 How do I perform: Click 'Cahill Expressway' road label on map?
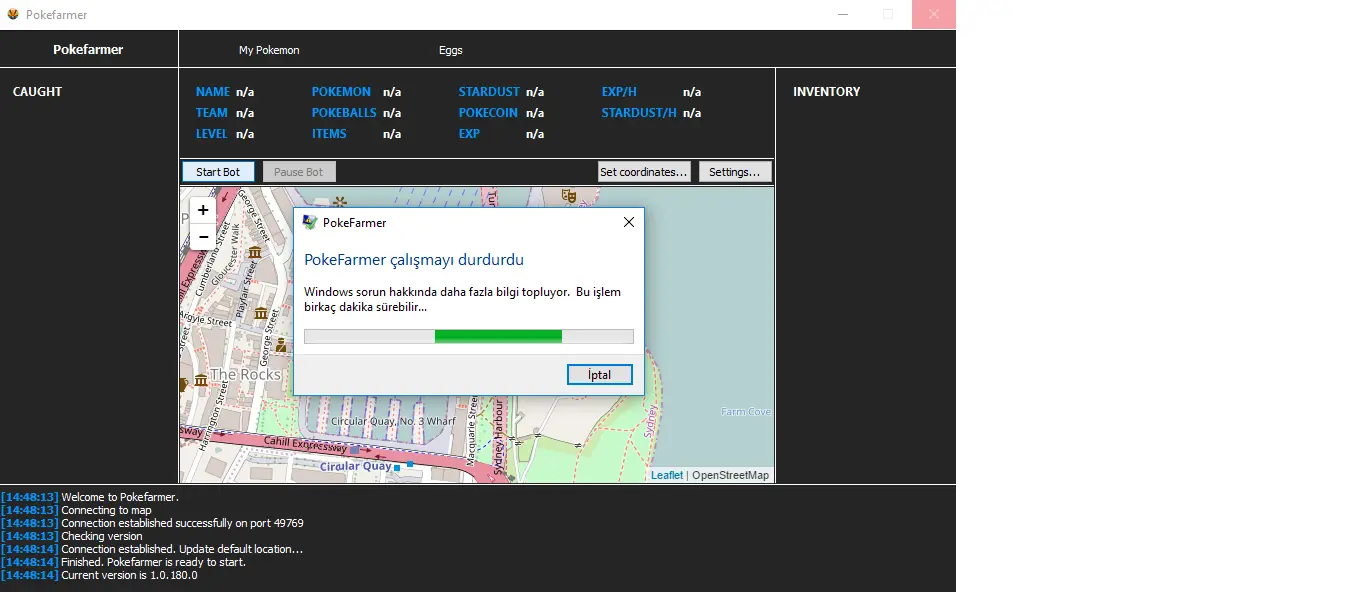click(306, 443)
